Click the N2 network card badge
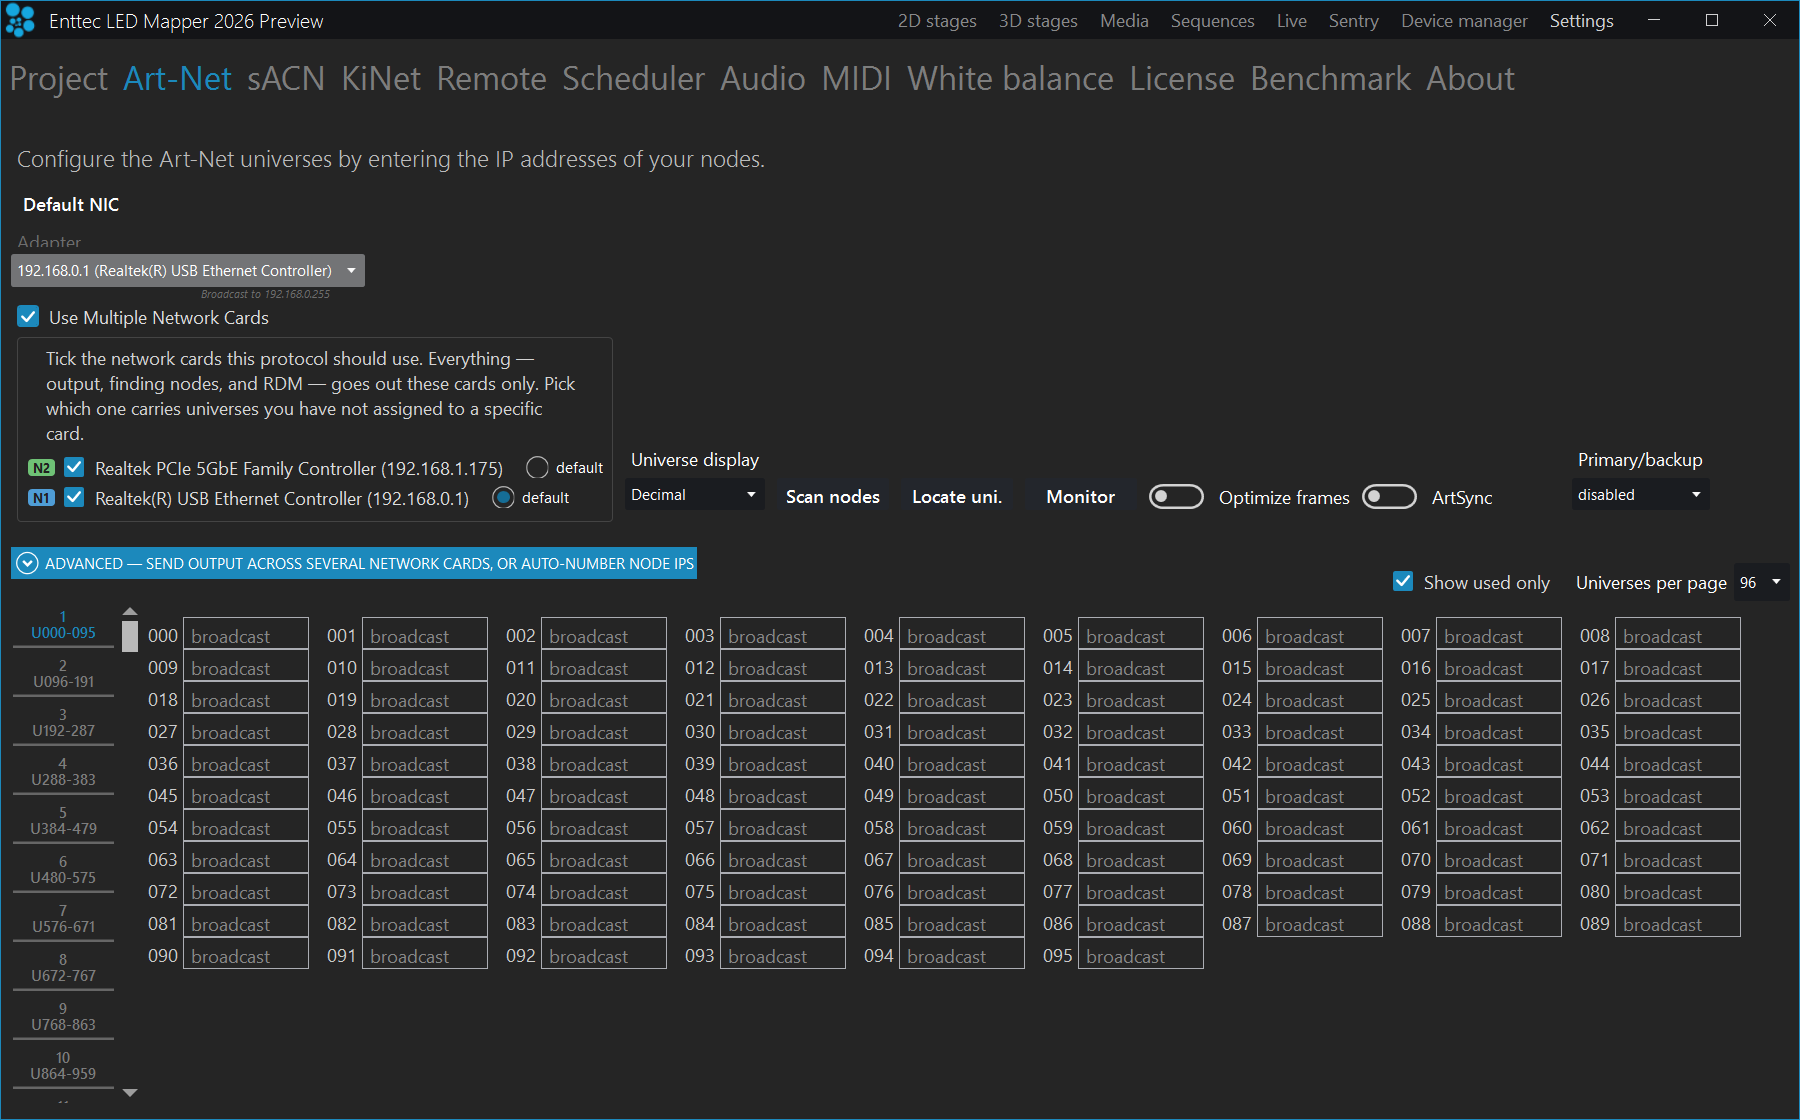This screenshot has width=1800, height=1120. 41,468
